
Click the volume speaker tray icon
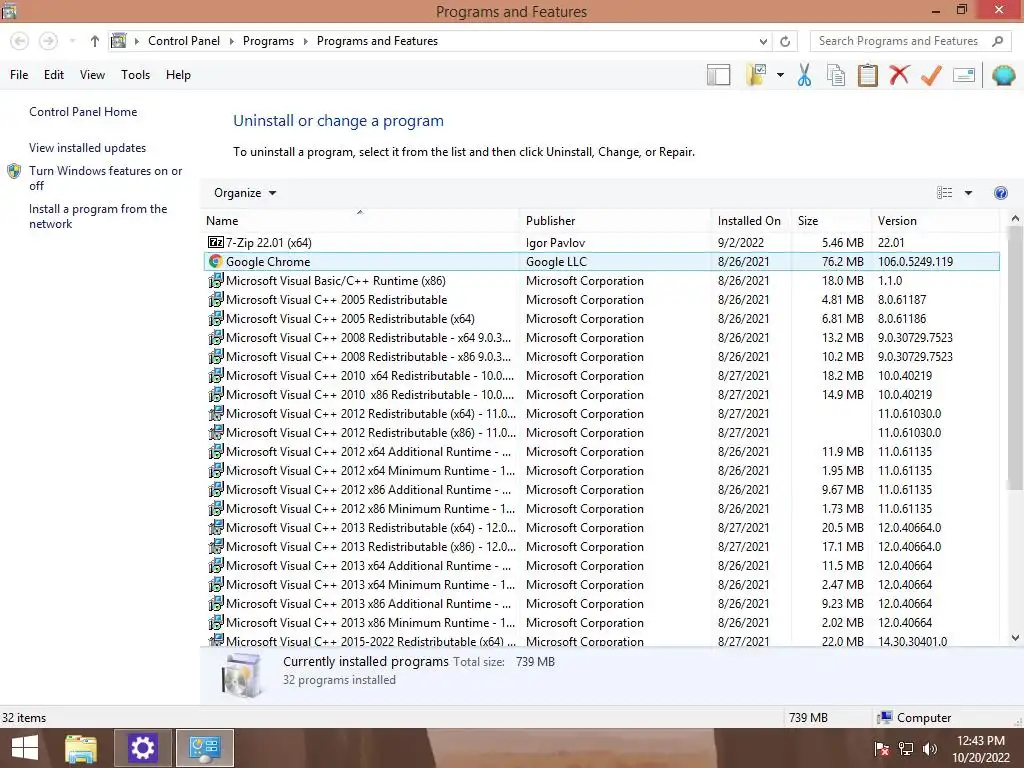(929, 749)
